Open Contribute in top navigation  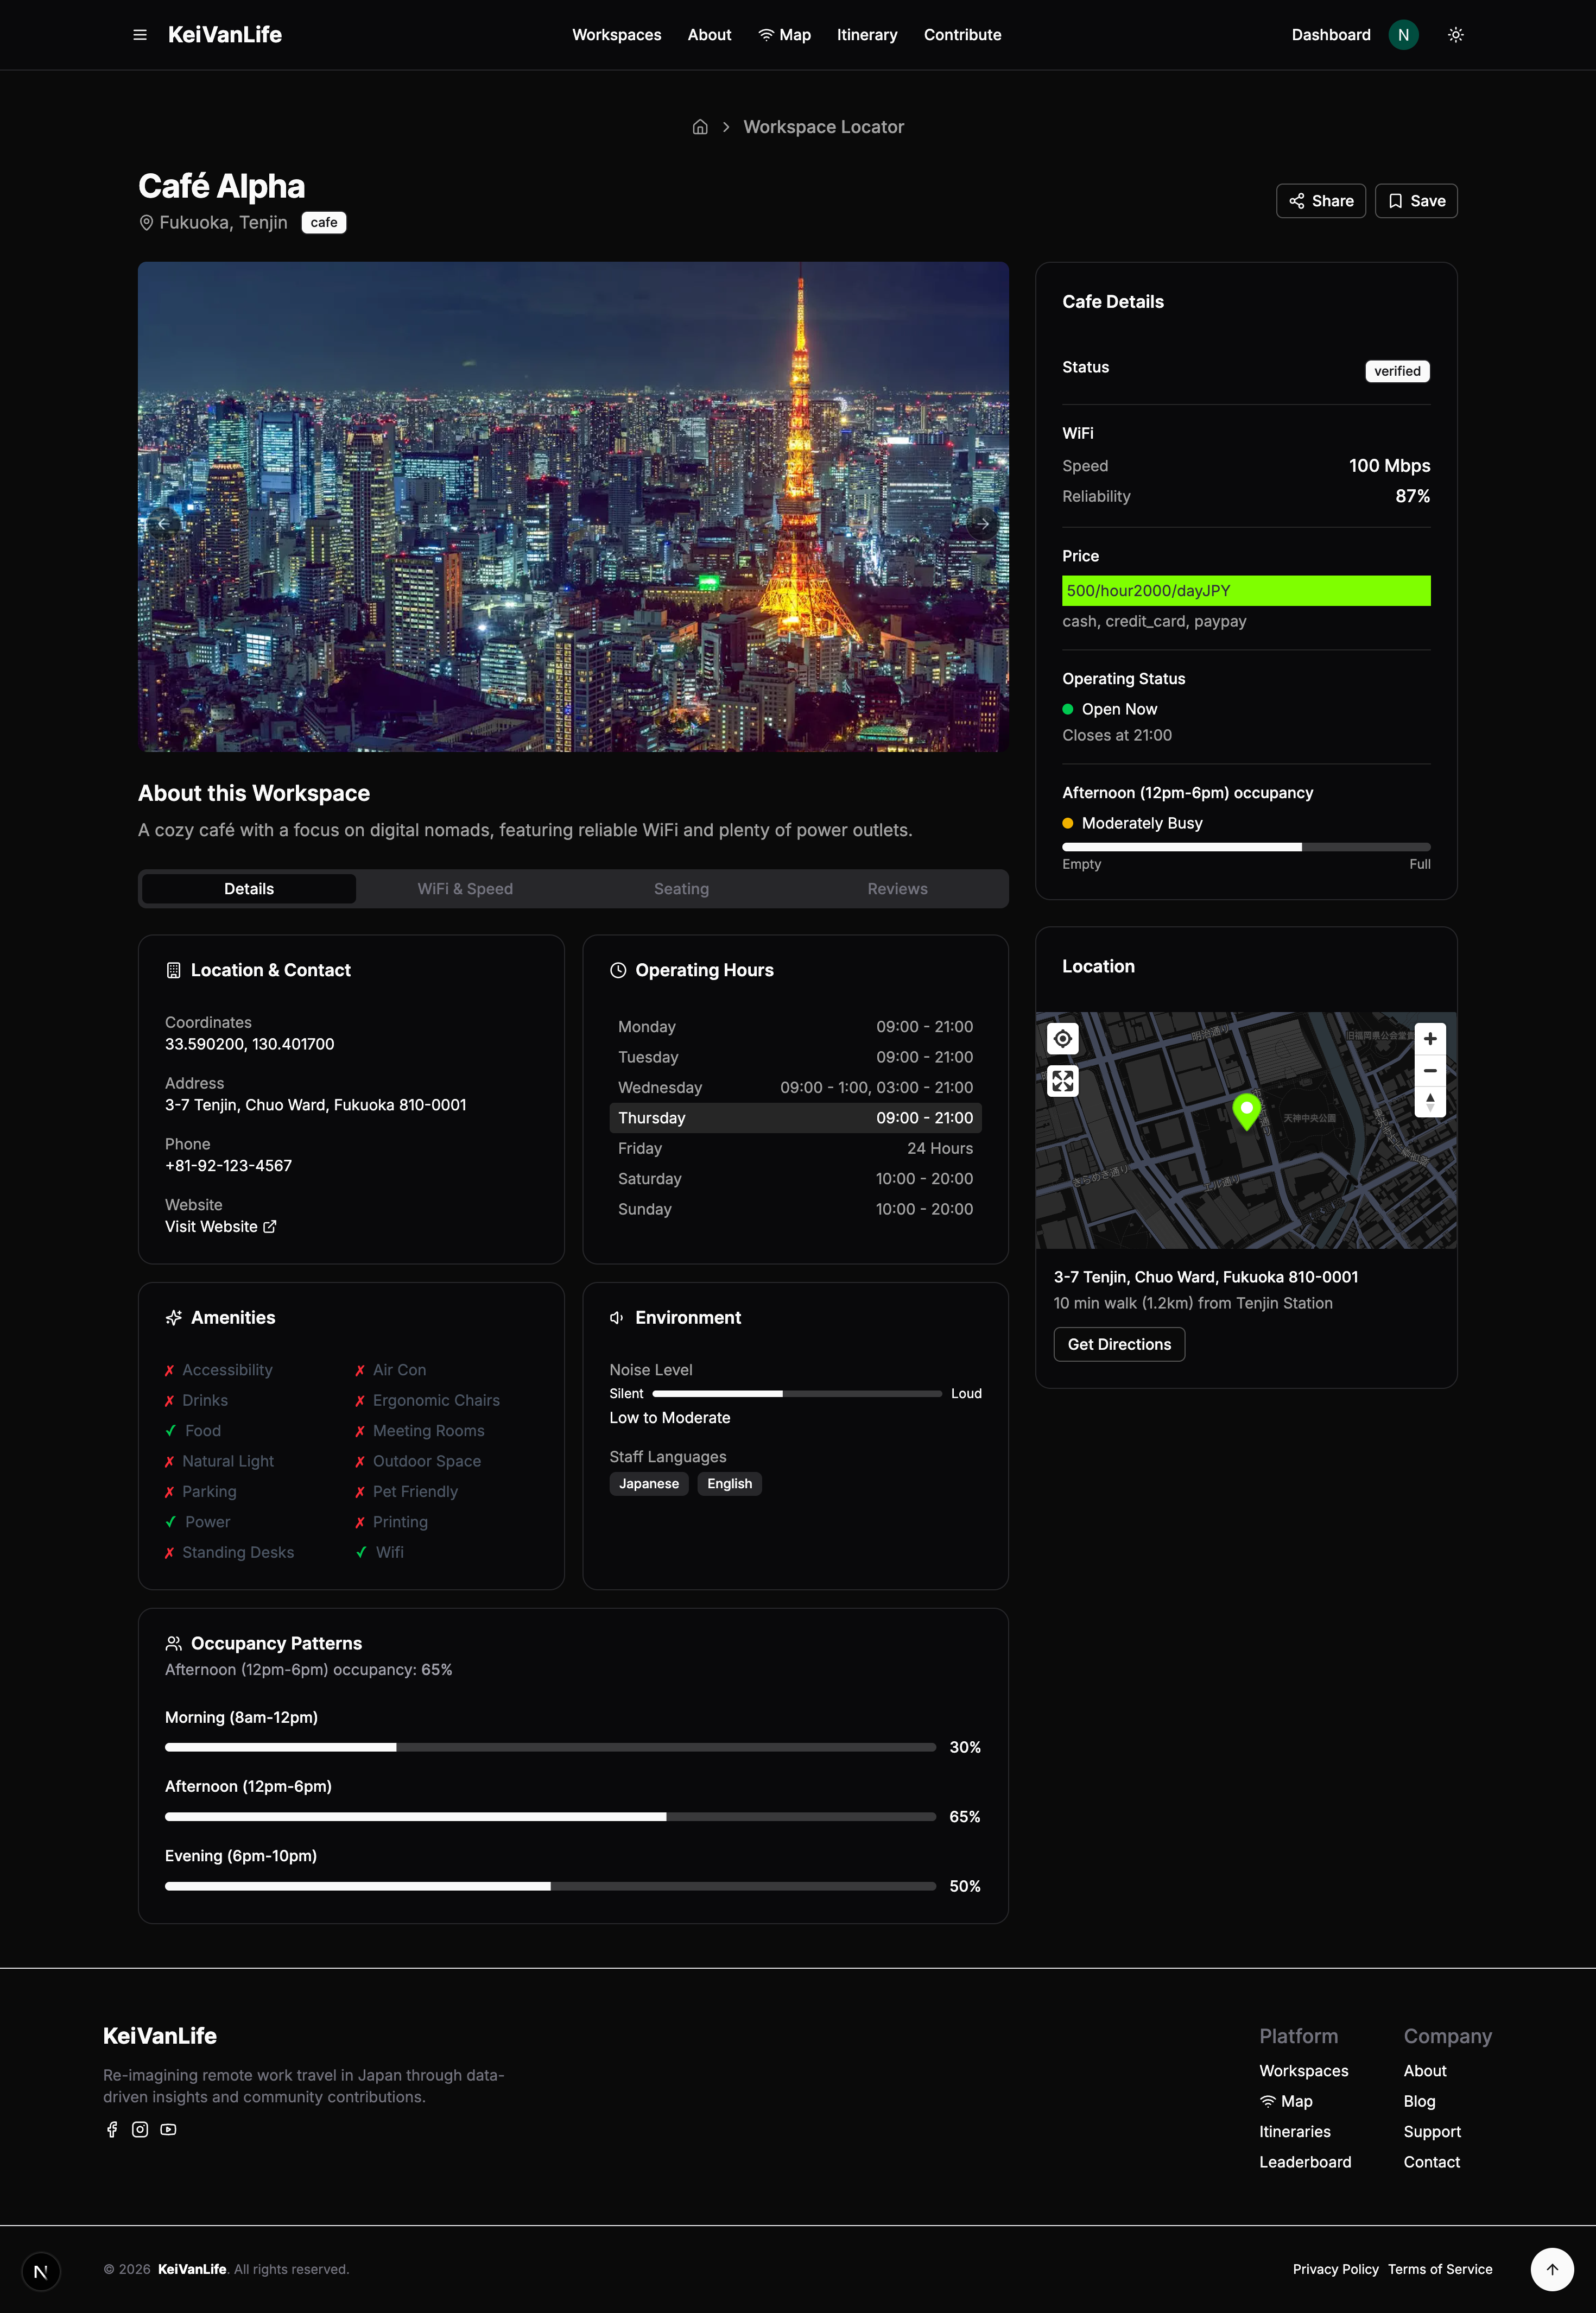962,35
